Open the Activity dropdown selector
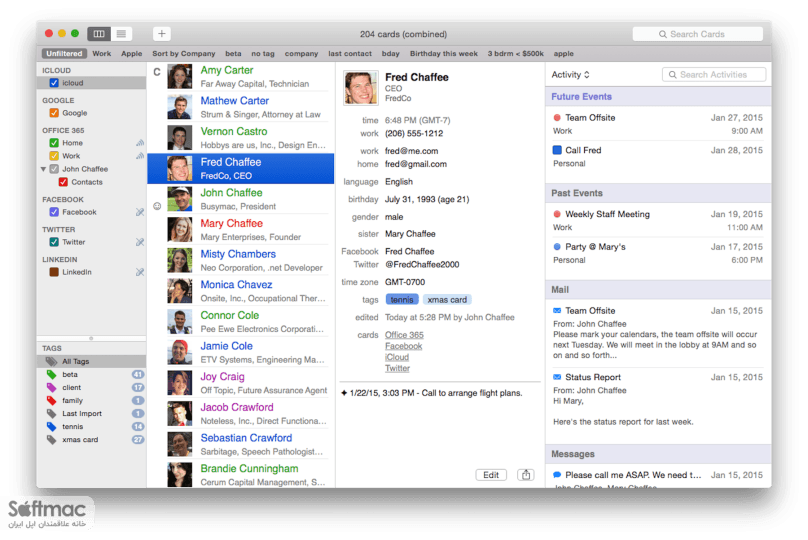The height and width of the screenshot is (540, 808). click(x=570, y=75)
